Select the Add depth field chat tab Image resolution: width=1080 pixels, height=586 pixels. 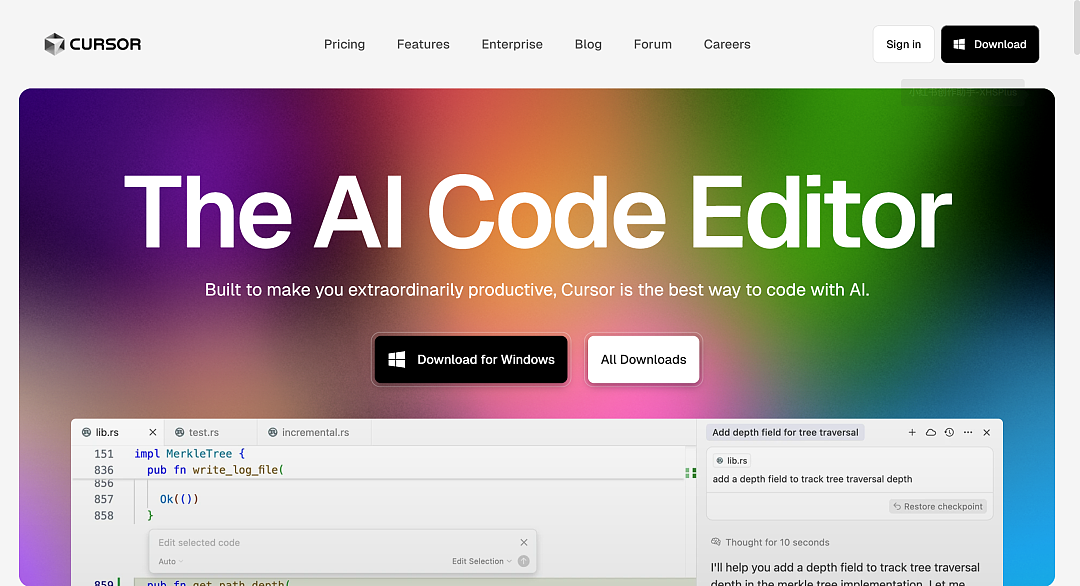[x=785, y=432]
